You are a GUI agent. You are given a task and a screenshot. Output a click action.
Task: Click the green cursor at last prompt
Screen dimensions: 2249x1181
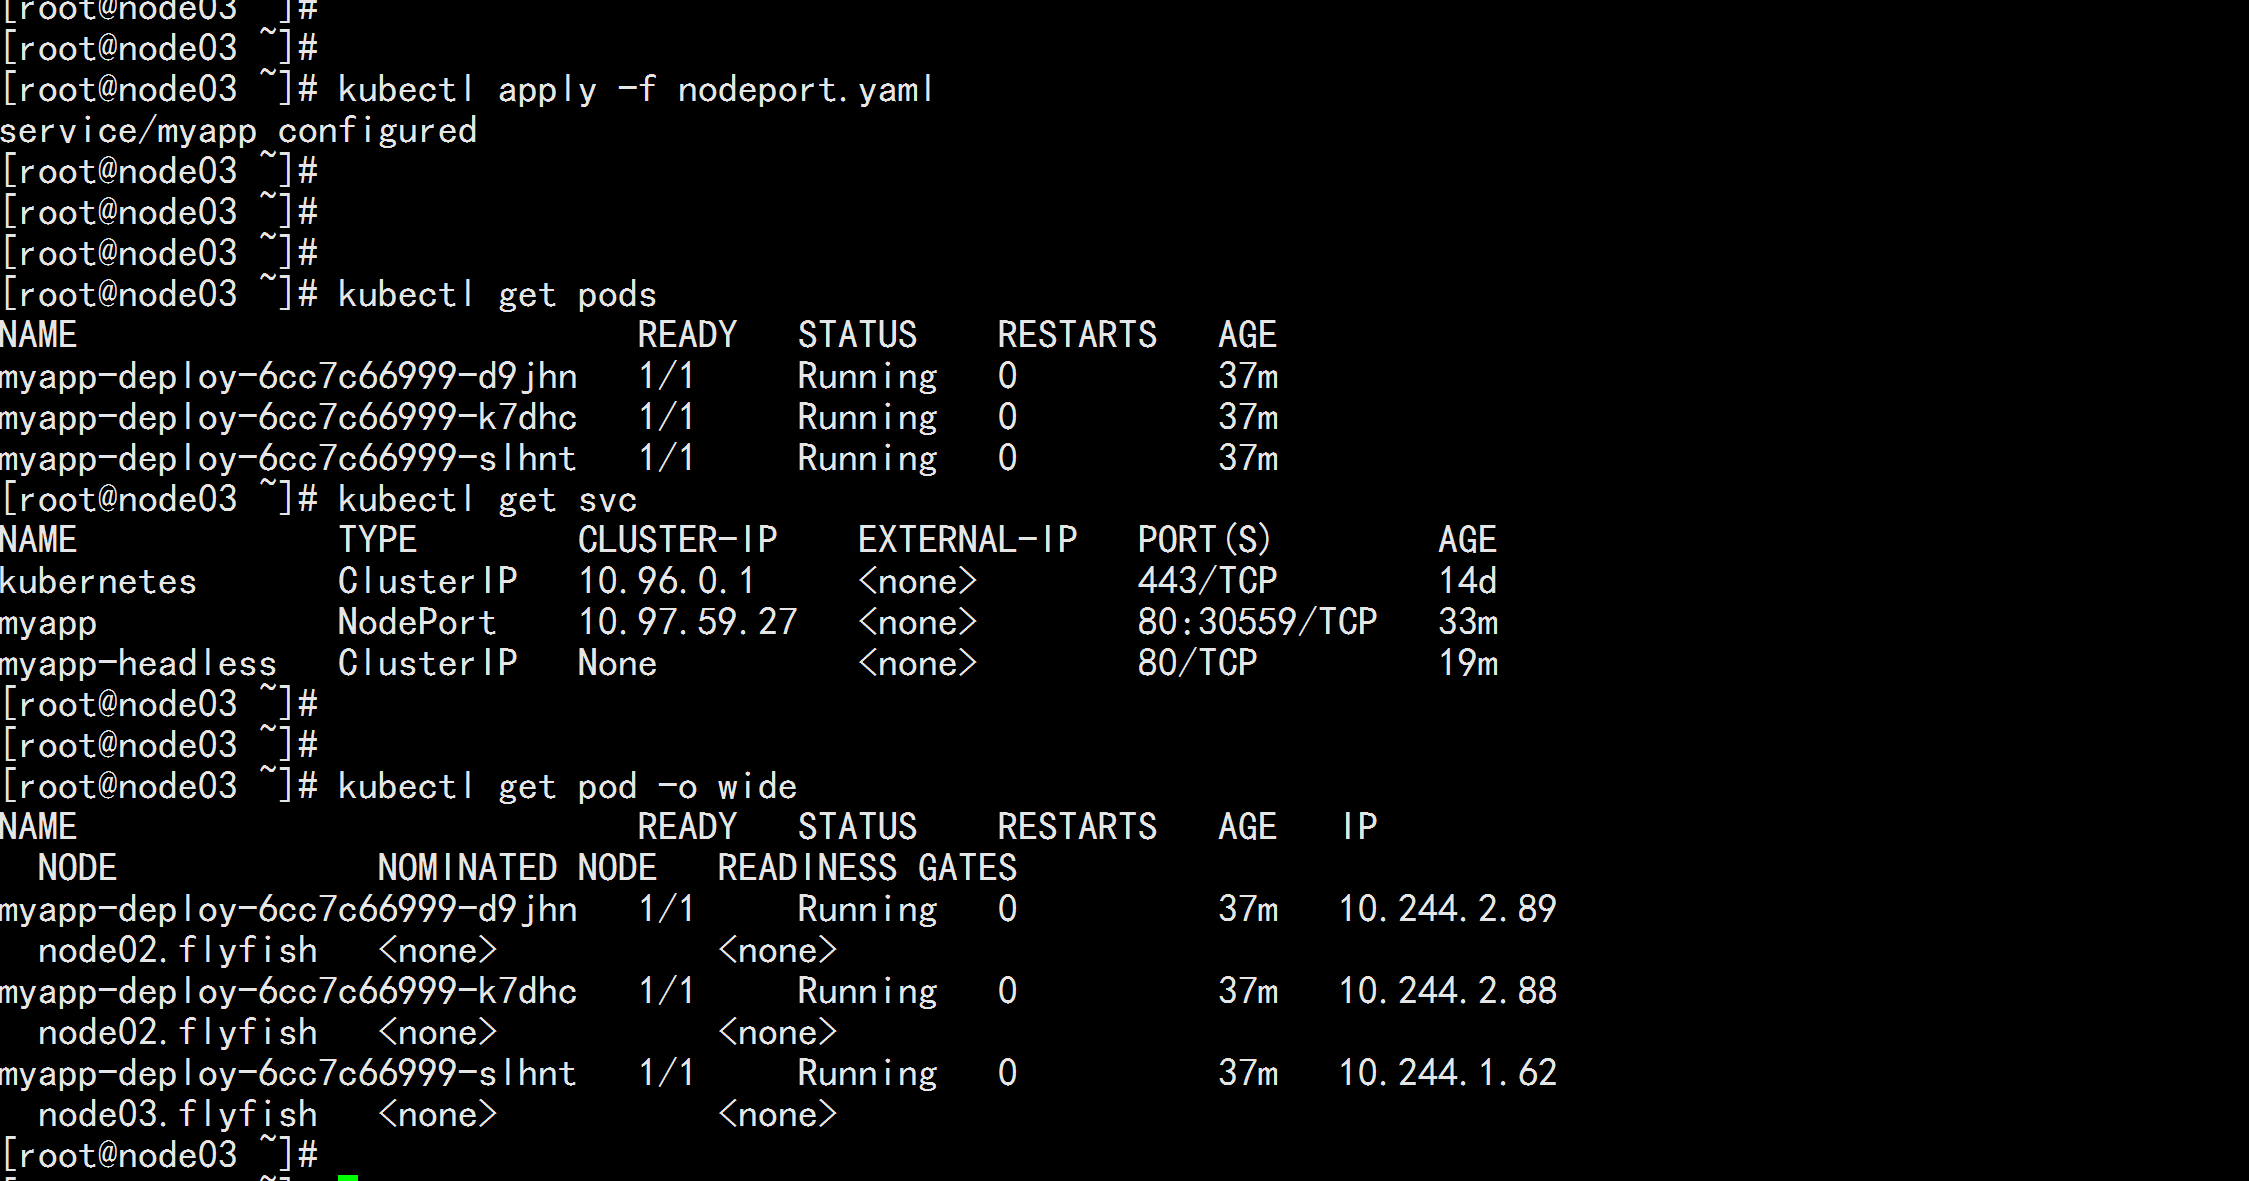pyautogui.click(x=347, y=1178)
